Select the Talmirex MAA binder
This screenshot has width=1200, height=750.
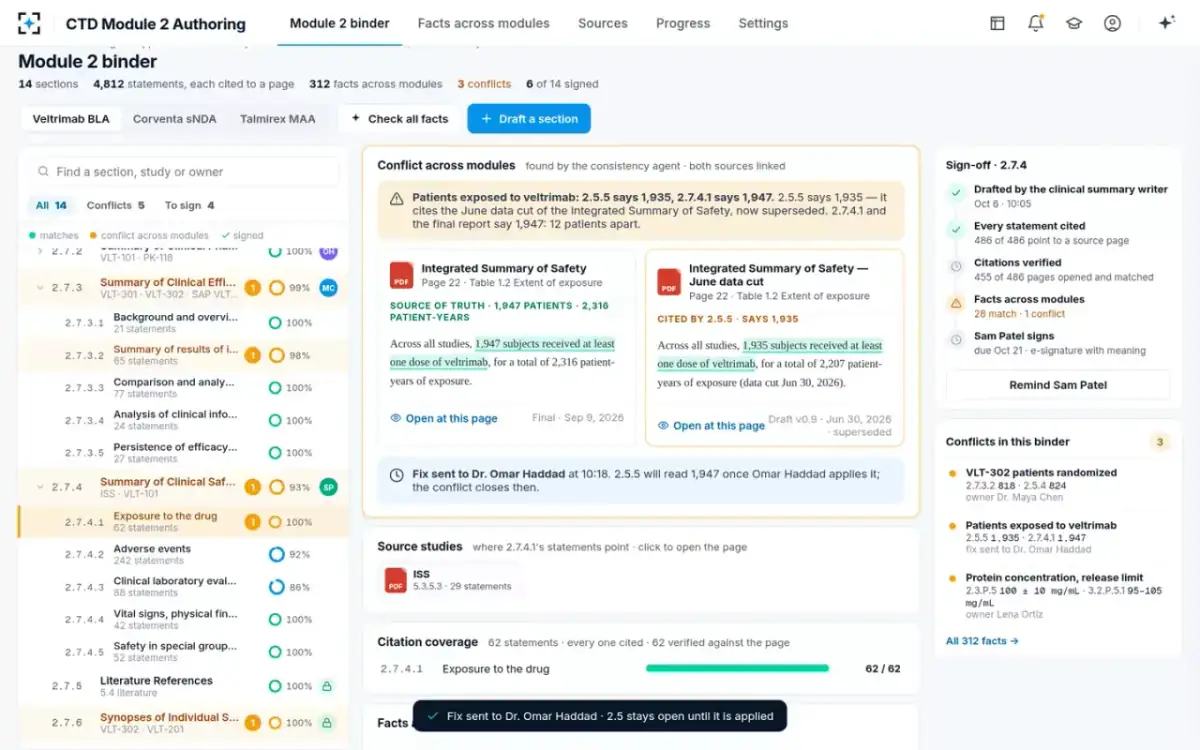point(277,119)
